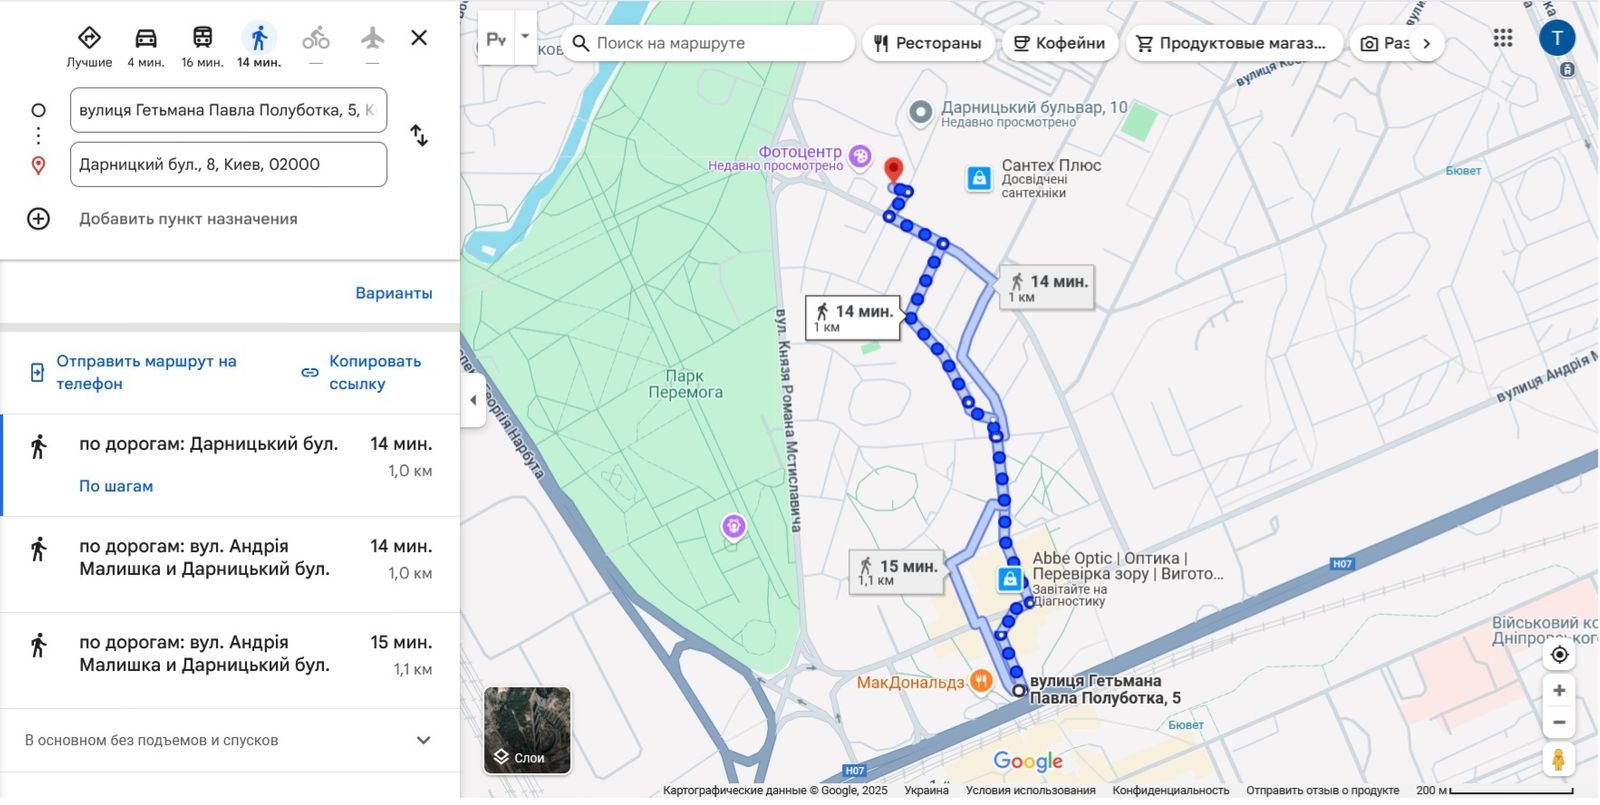1600x805 pixels.
Task: Switch to driving mode, 4 min
Action: coord(146,46)
